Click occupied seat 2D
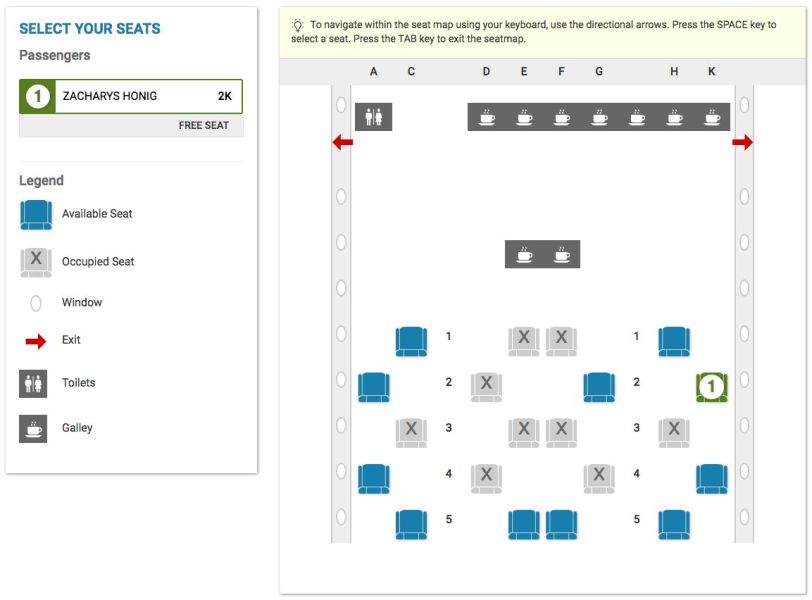 486,387
